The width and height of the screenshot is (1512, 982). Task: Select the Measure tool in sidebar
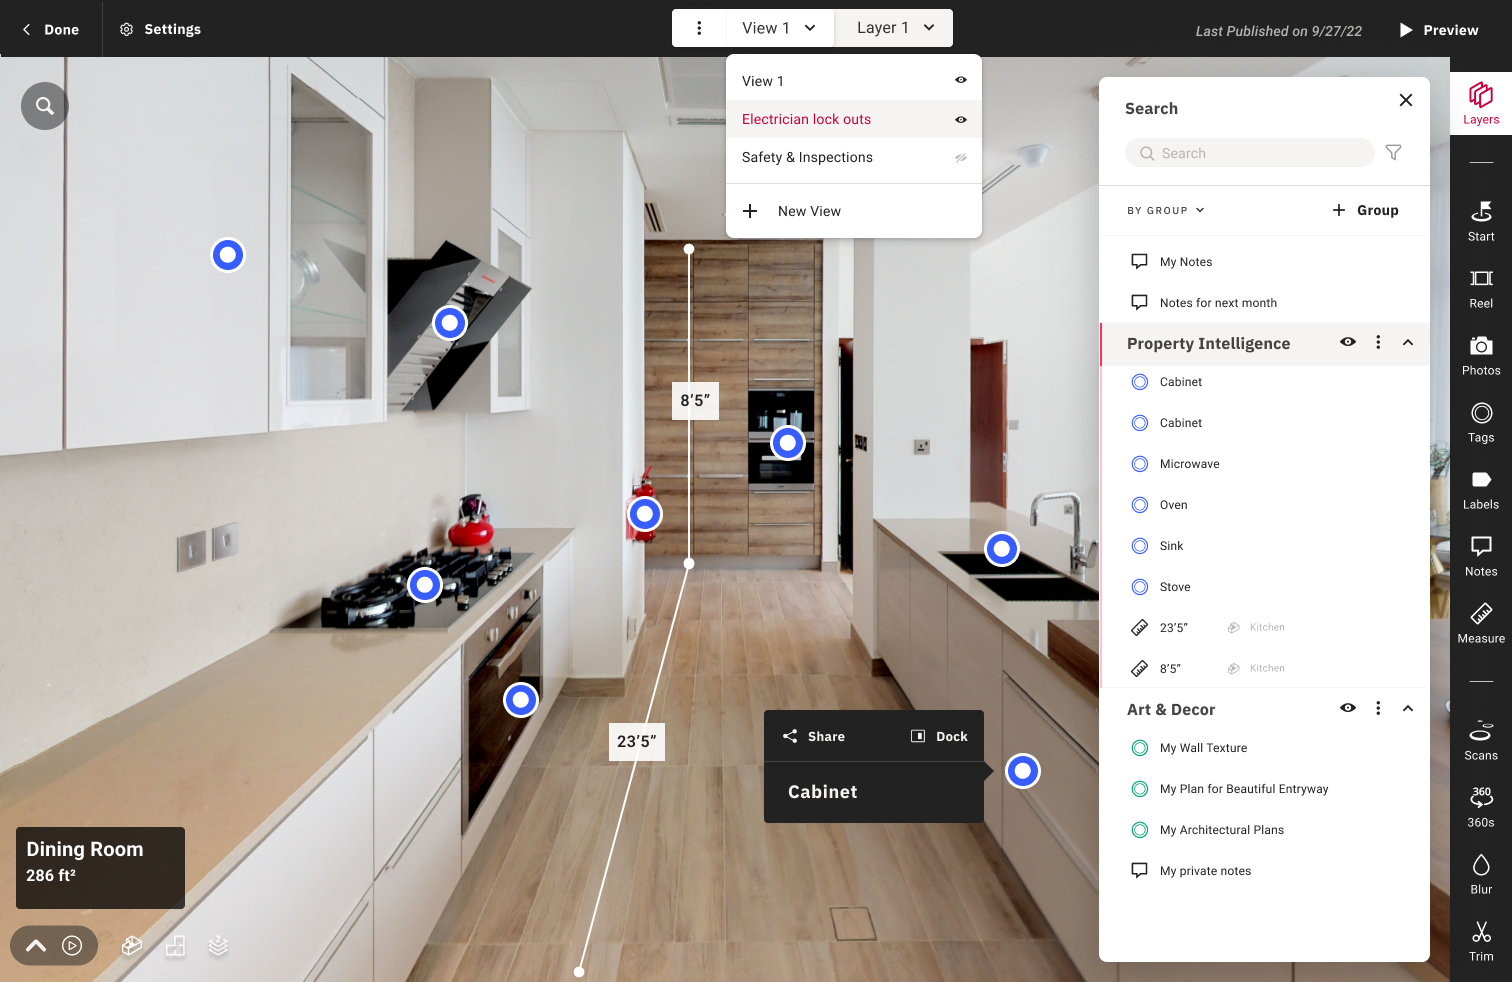point(1480,623)
